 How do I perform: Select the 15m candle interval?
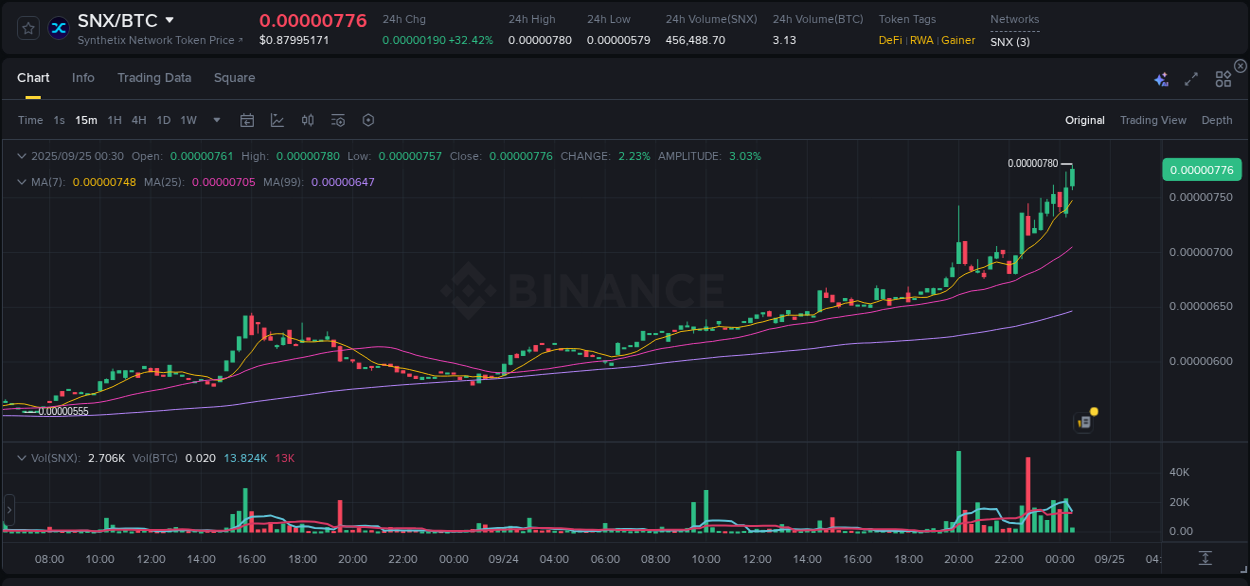[86, 120]
